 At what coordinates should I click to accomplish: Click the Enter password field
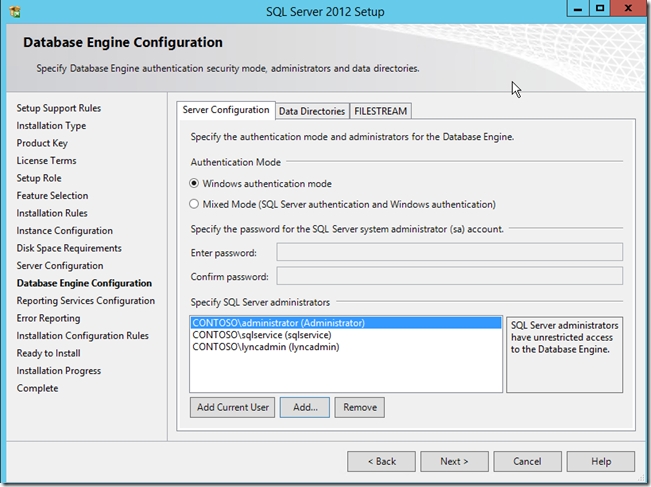pyautogui.click(x=450, y=252)
